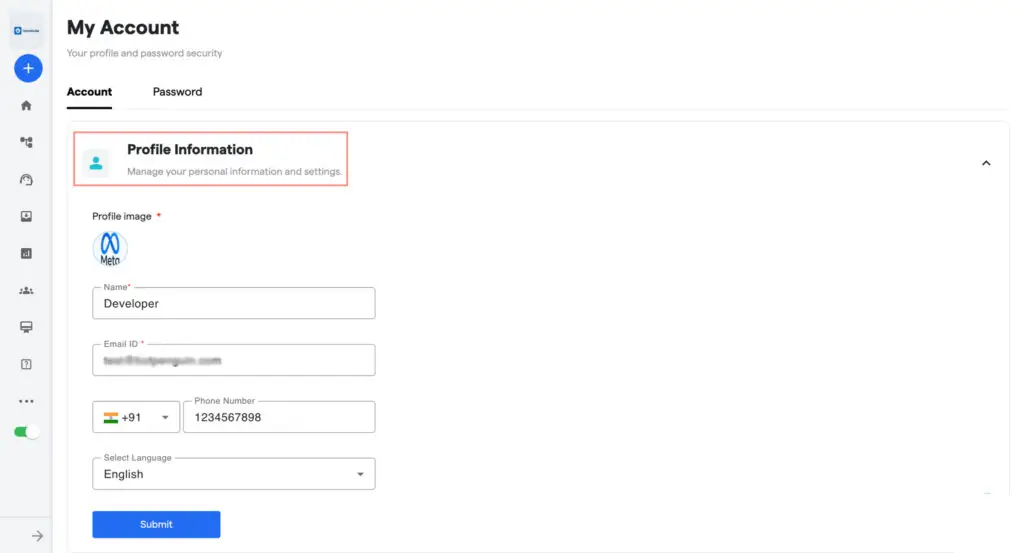
Task: Open the +91 country code dropdown
Action: coord(136,417)
